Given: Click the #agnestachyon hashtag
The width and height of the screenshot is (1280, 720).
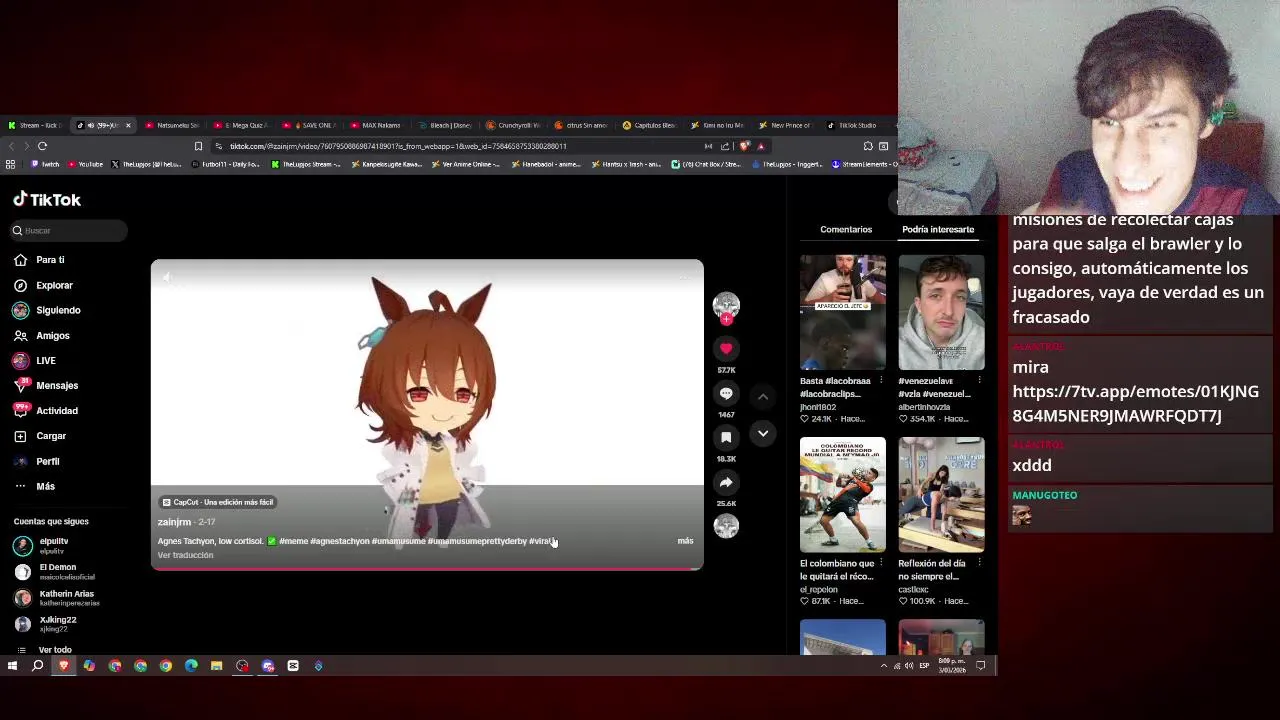Looking at the screenshot, I should [x=340, y=541].
